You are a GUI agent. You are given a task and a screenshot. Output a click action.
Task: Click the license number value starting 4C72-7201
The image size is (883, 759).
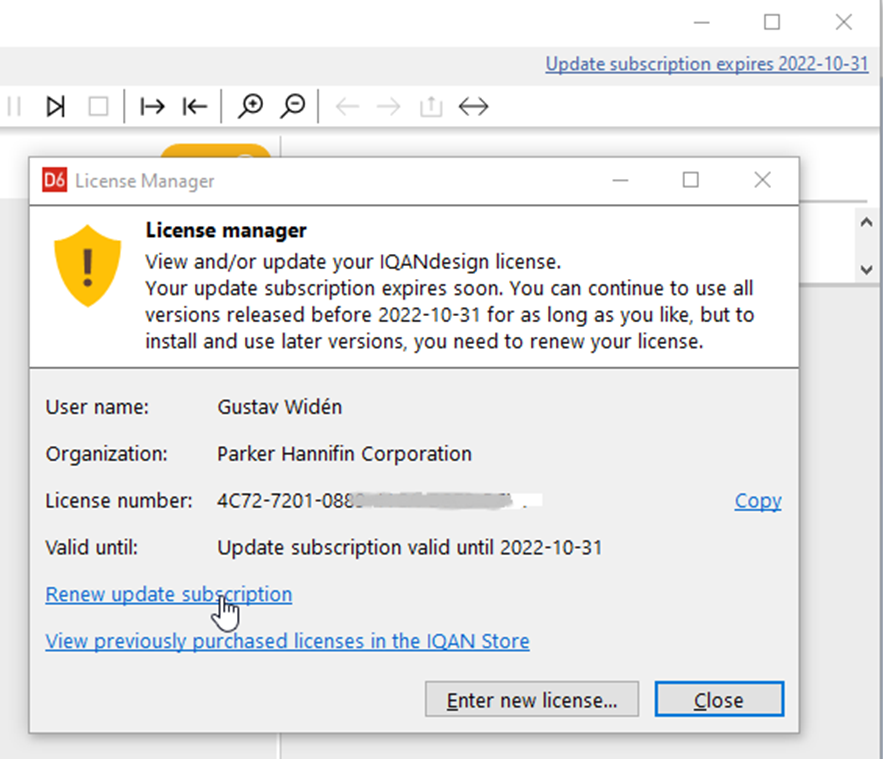point(380,501)
